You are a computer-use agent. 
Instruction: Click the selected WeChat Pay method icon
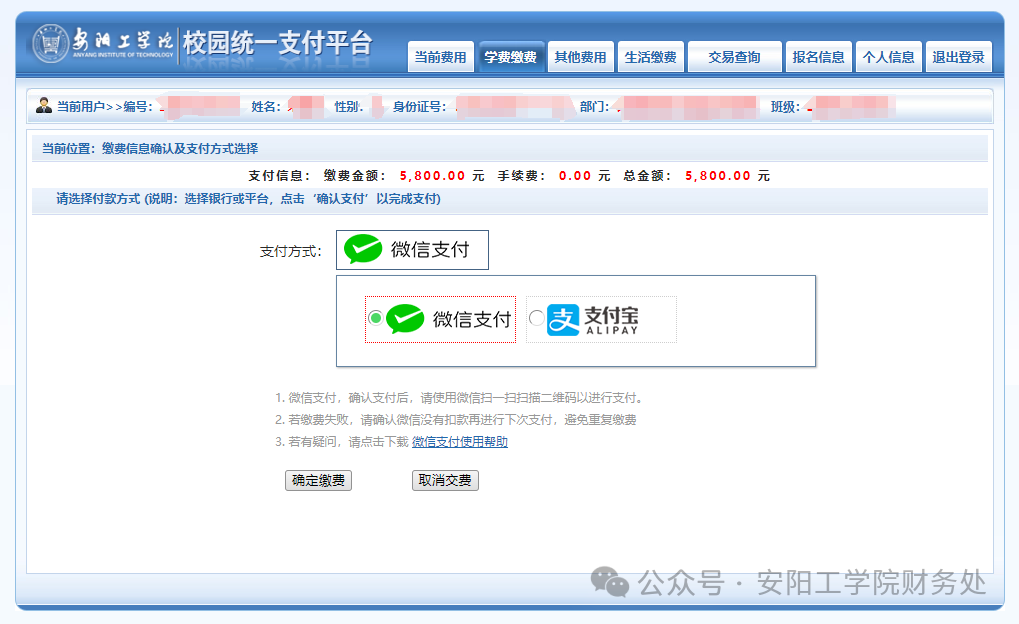point(363,250)
